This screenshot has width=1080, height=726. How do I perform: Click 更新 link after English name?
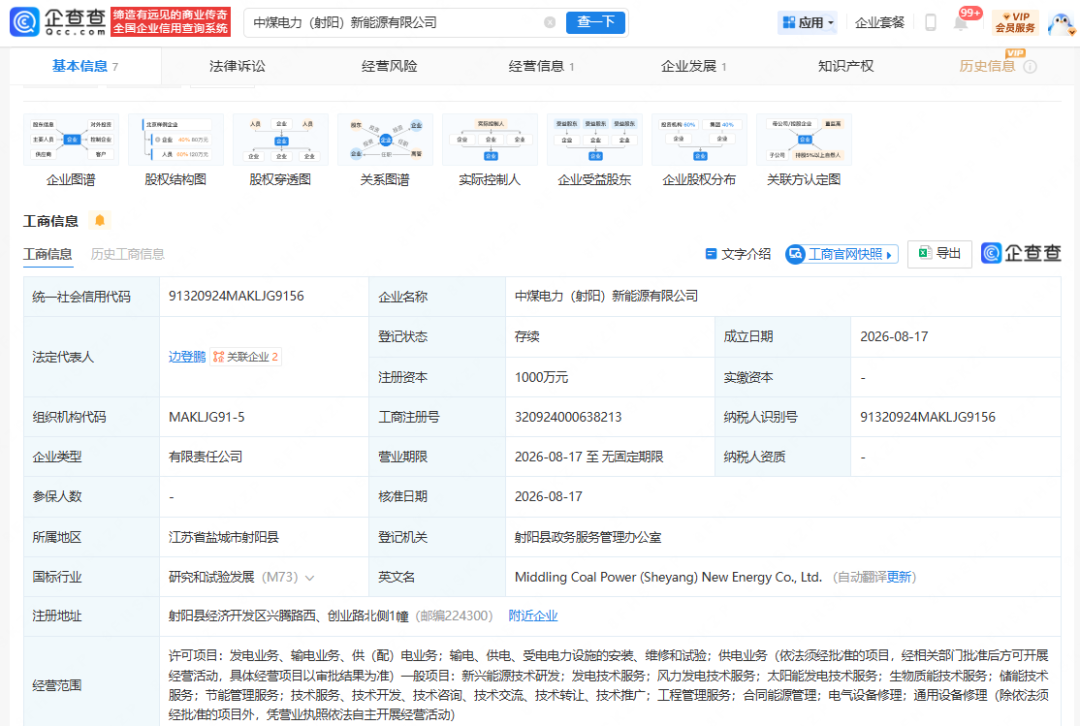899,577
